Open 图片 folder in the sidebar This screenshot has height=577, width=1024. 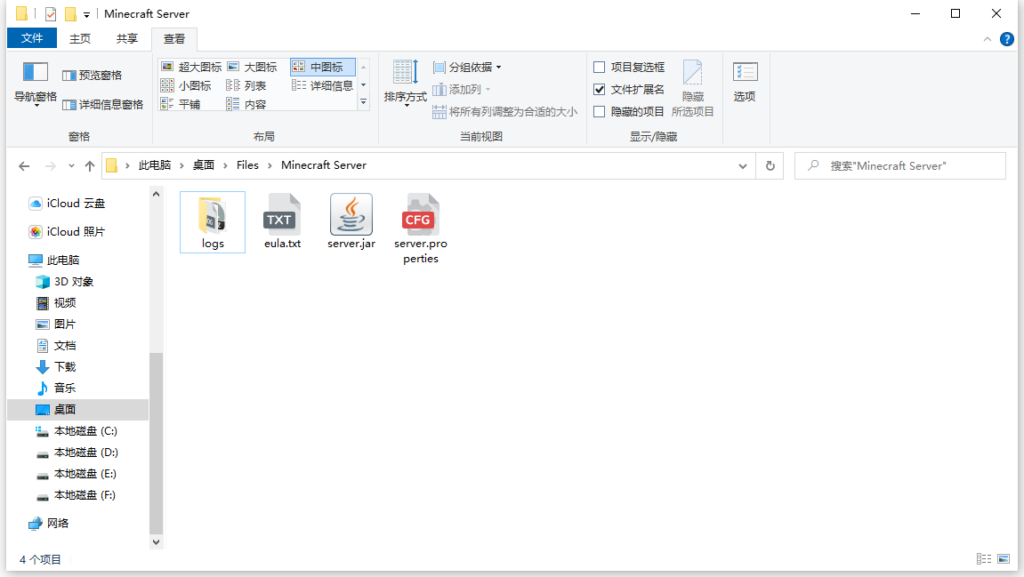(x=56, y=324)
